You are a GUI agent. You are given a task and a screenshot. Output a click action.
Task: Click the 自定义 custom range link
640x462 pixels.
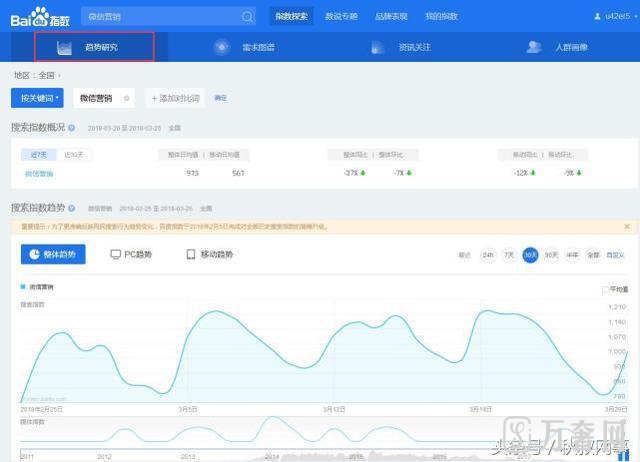[615, 255]
